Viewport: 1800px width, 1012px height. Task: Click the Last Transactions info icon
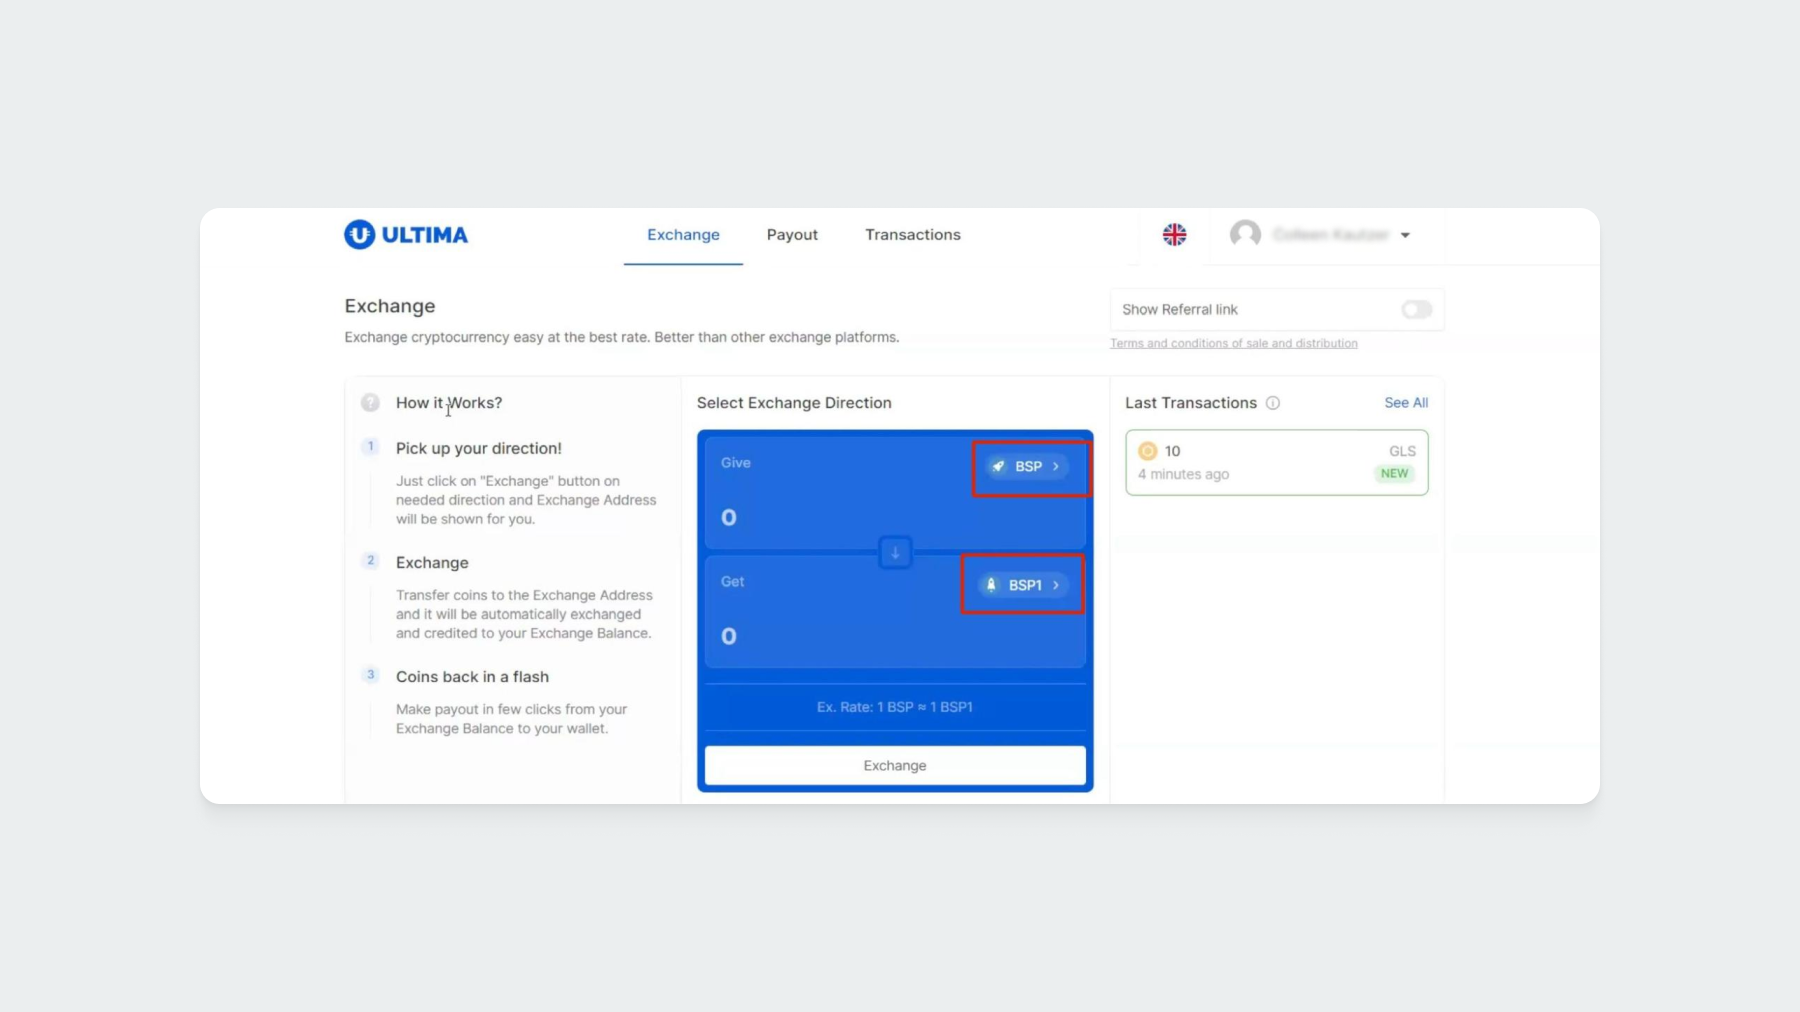[1273, 403]
